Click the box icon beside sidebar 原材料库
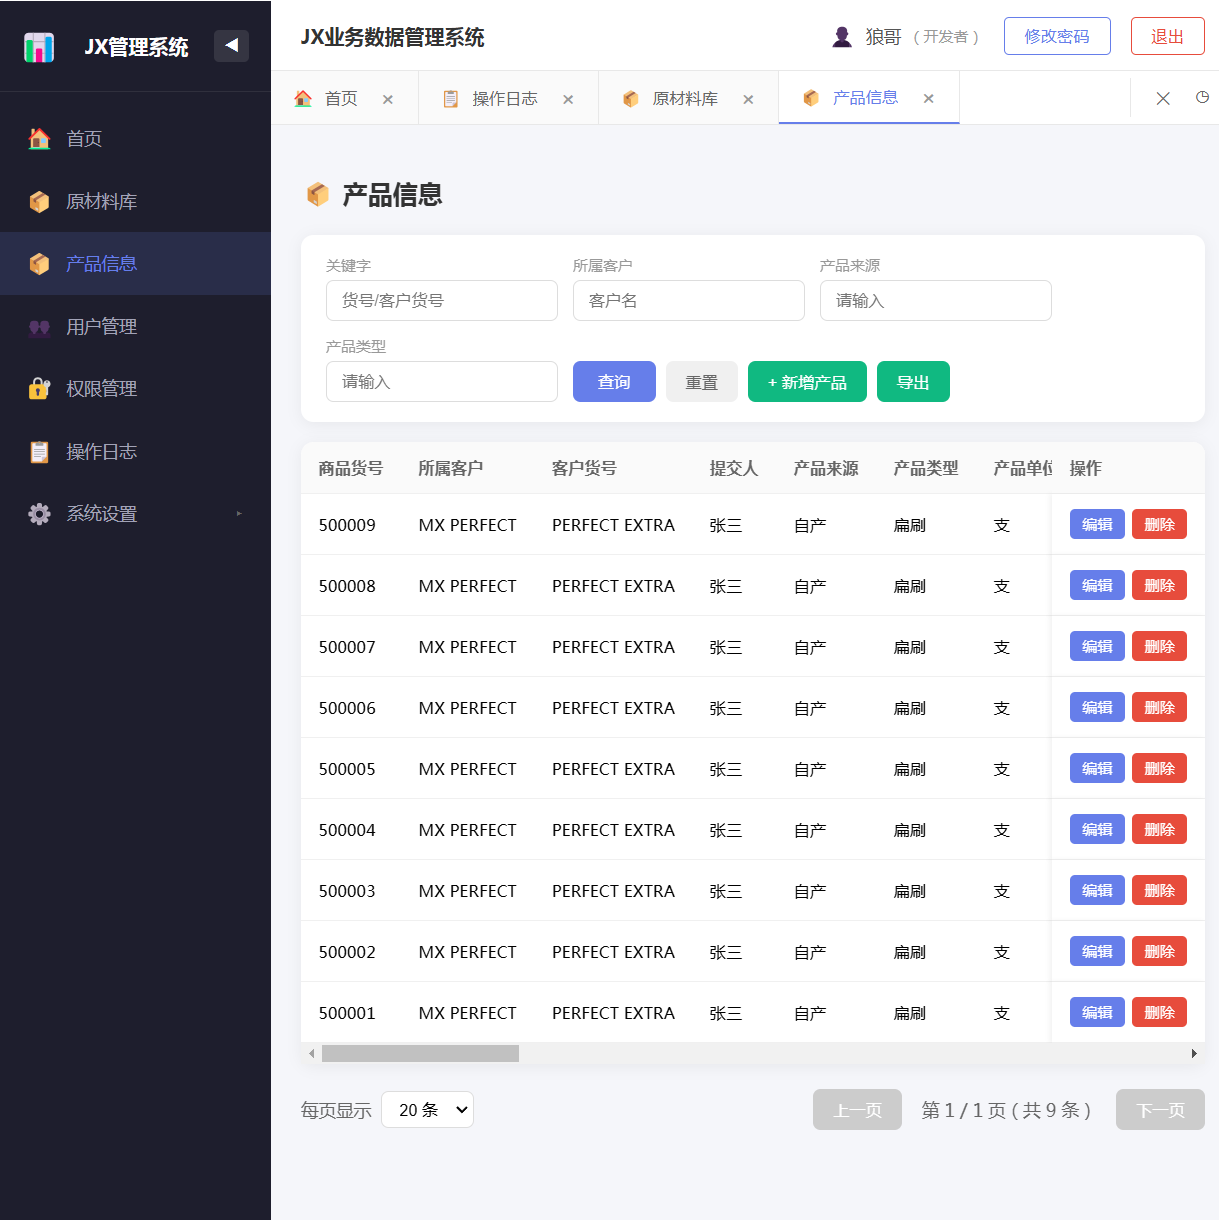This screenshot has width=1219, height=1220. (39, 202)
